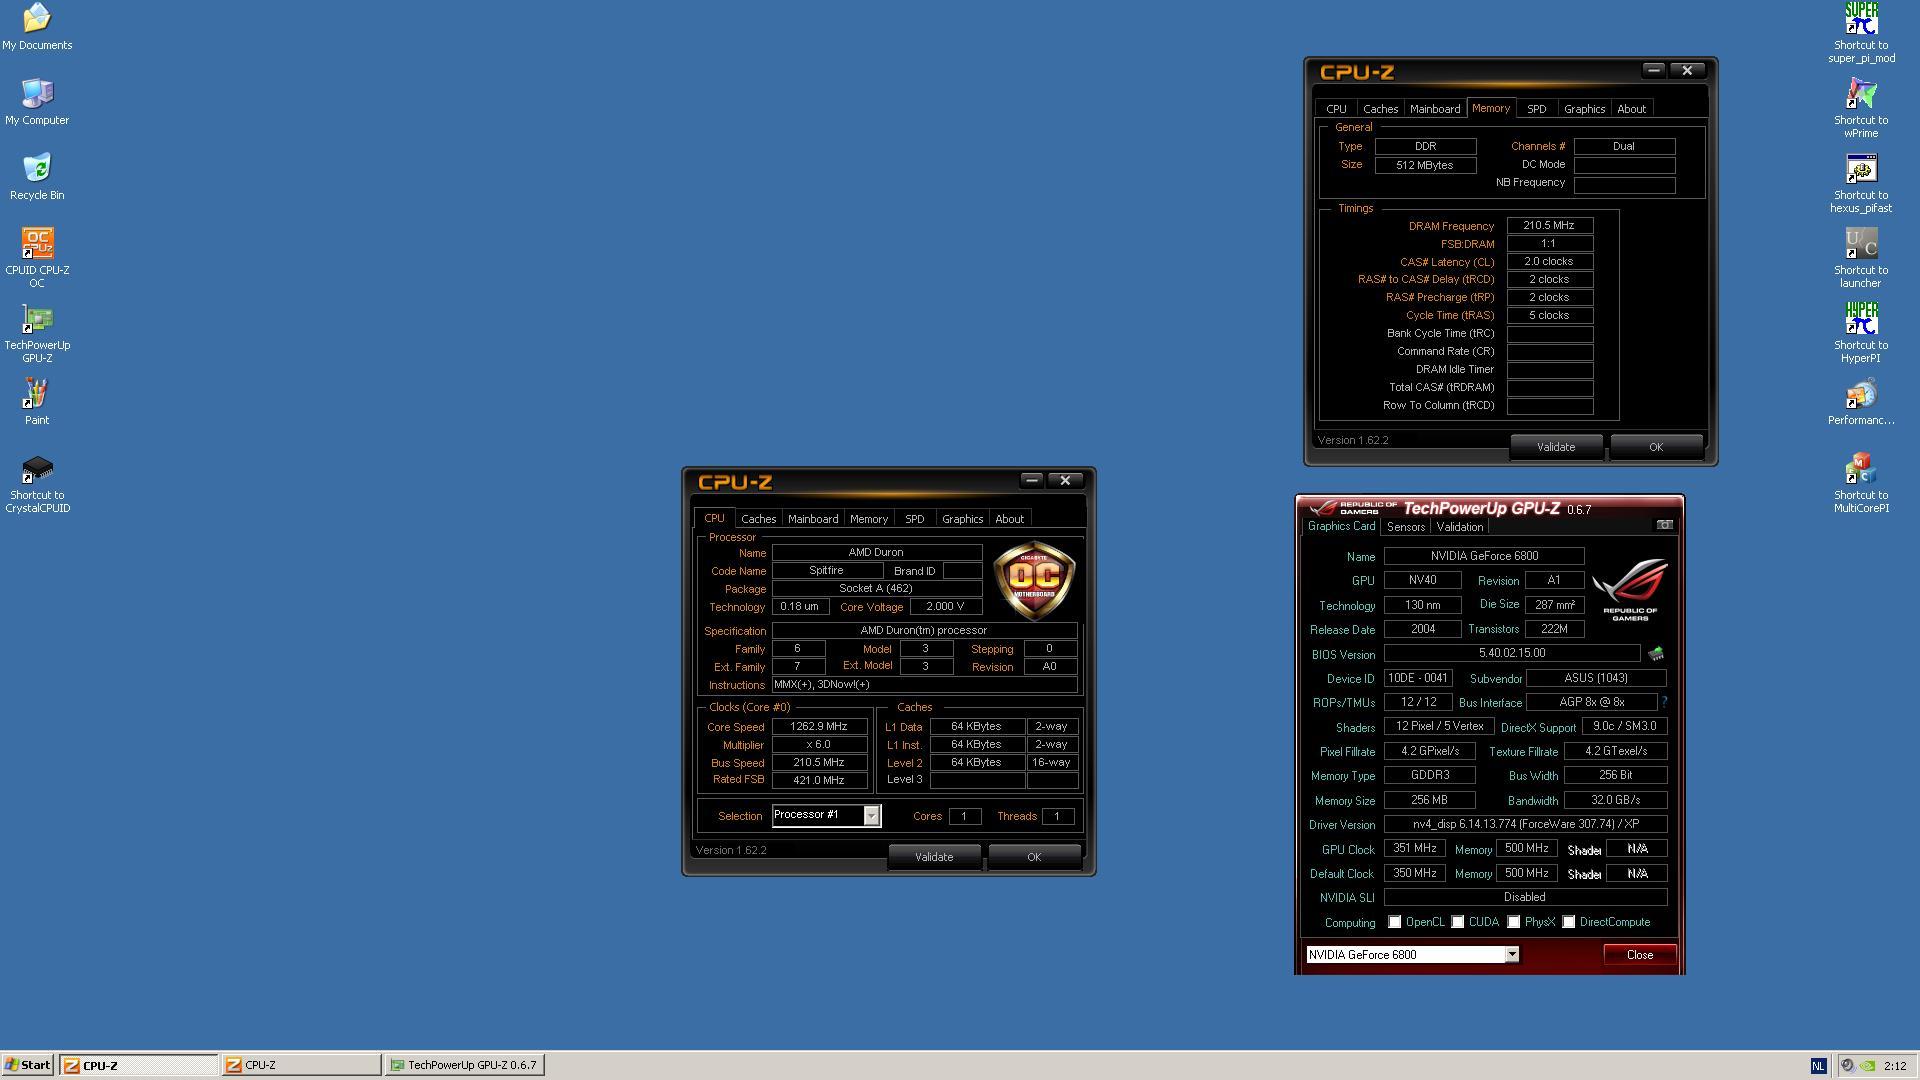This screenshot has height=1080, width=1920.
Task: Switch to SPD tab in CPU-Z Memory window
Action: 1536,109
